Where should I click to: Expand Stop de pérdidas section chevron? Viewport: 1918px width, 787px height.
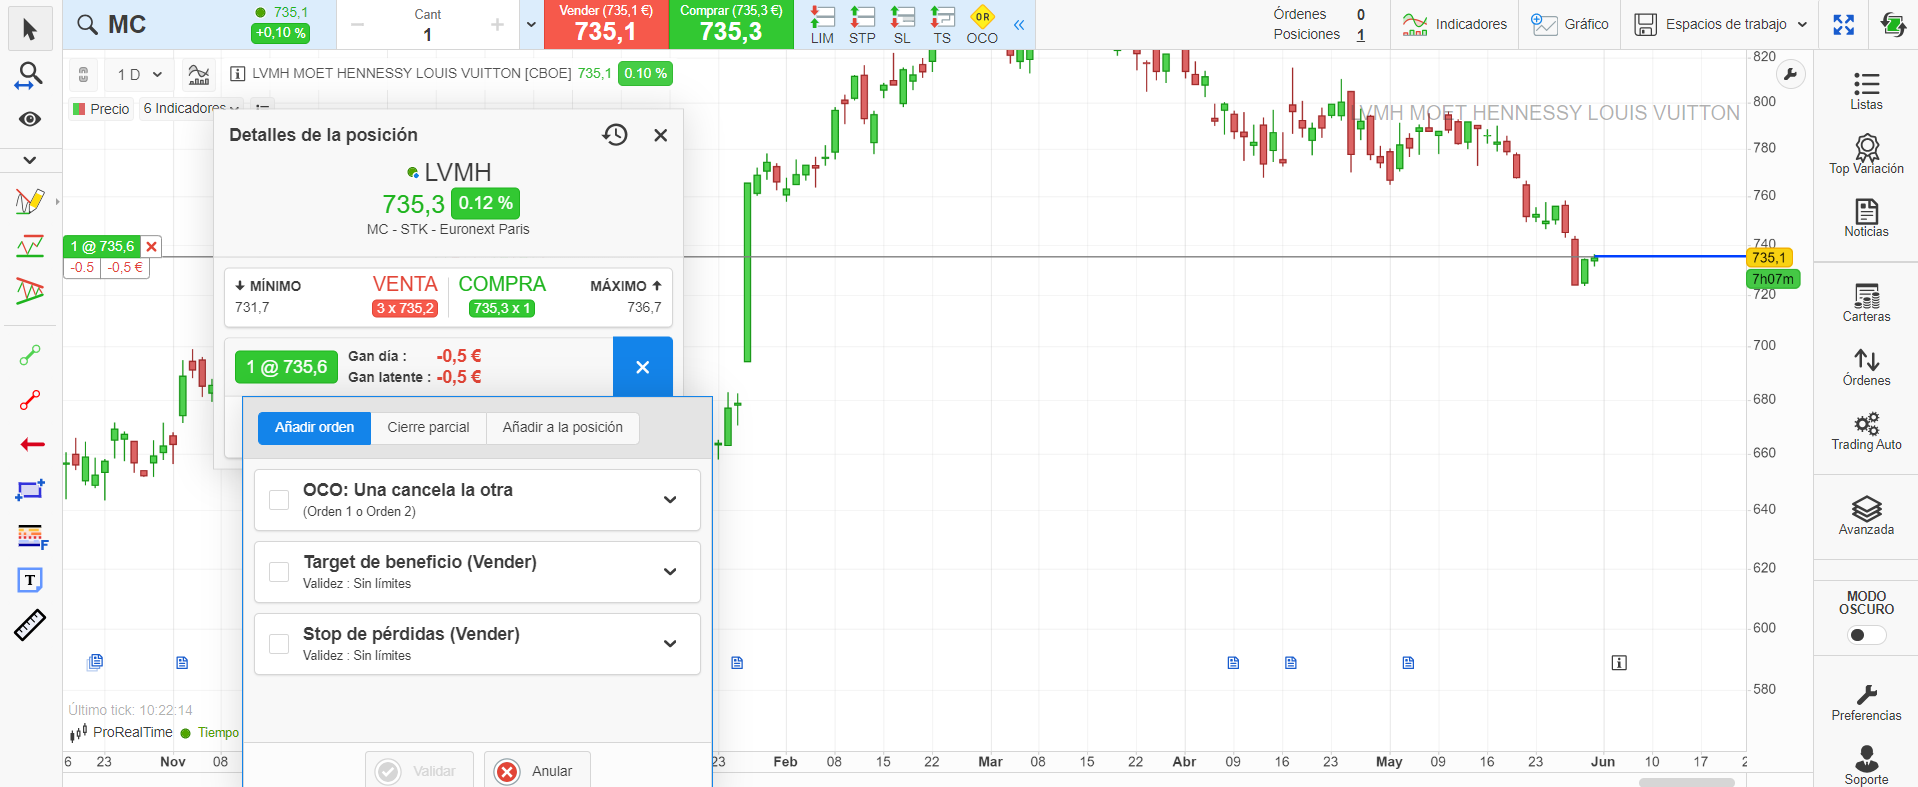(670, 644)
